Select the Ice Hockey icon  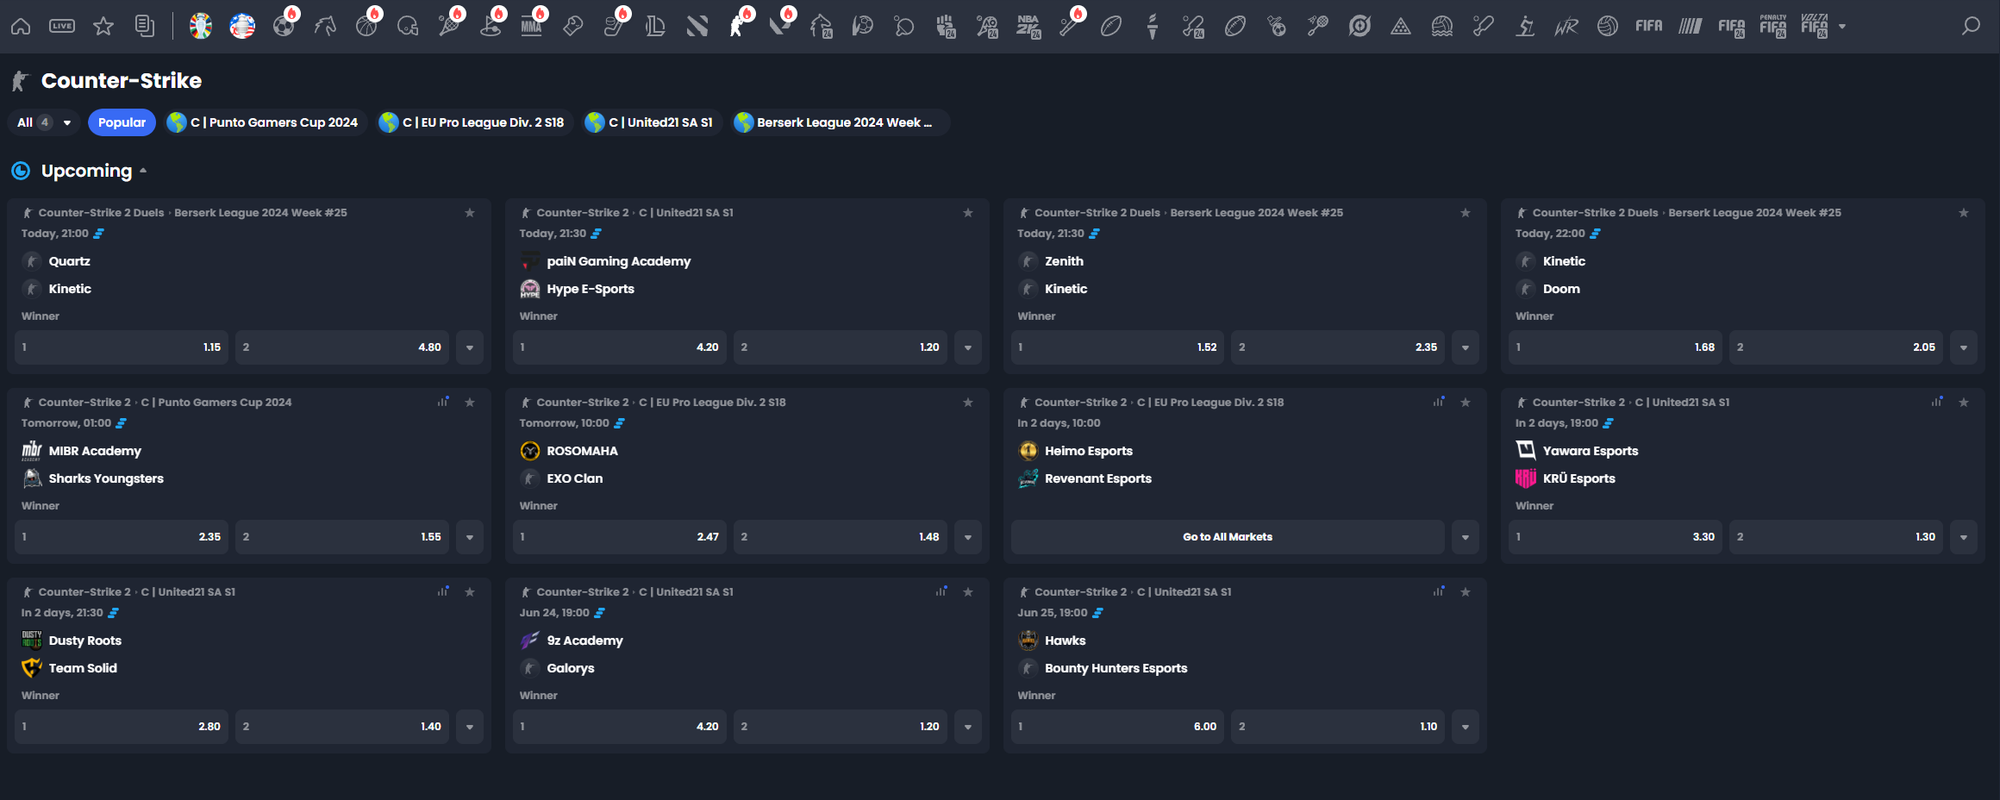point(615,26)
